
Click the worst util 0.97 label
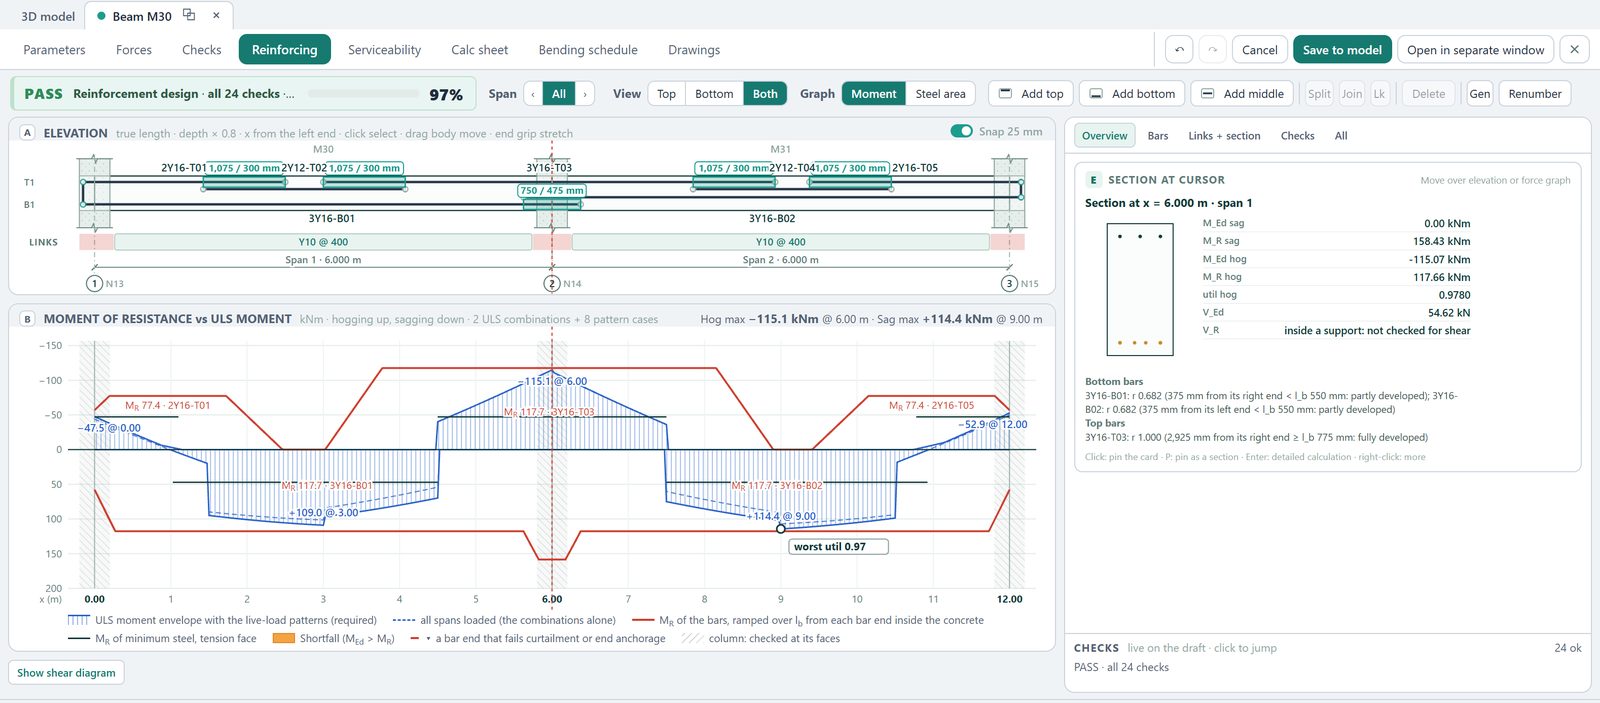[838, 547]
